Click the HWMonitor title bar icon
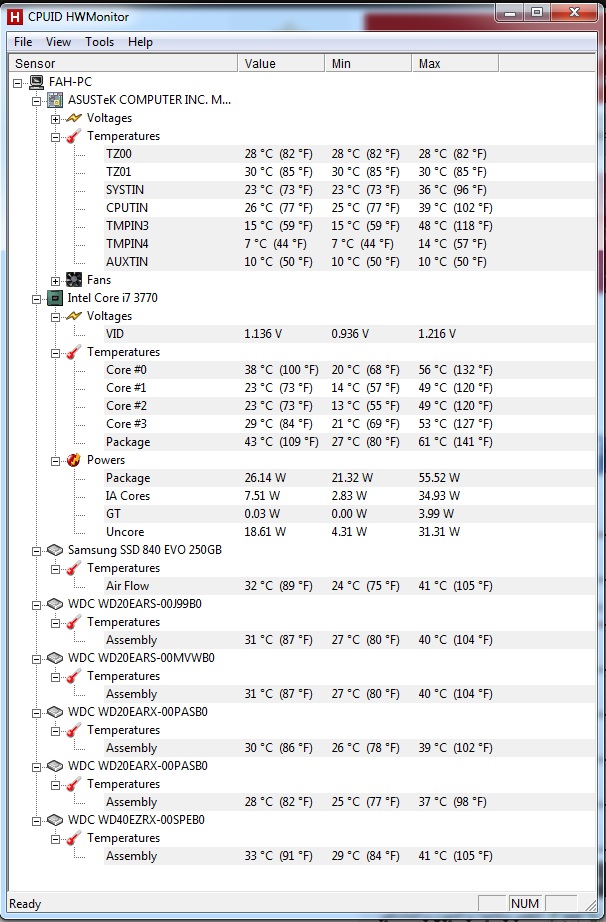 click(x=14, y=16)
